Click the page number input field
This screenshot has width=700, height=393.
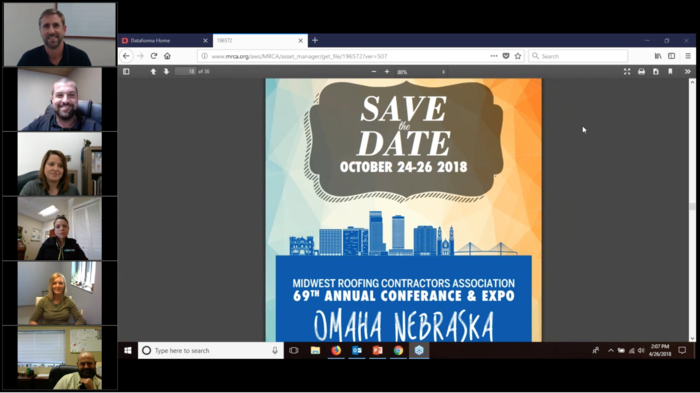coord(185,71)
